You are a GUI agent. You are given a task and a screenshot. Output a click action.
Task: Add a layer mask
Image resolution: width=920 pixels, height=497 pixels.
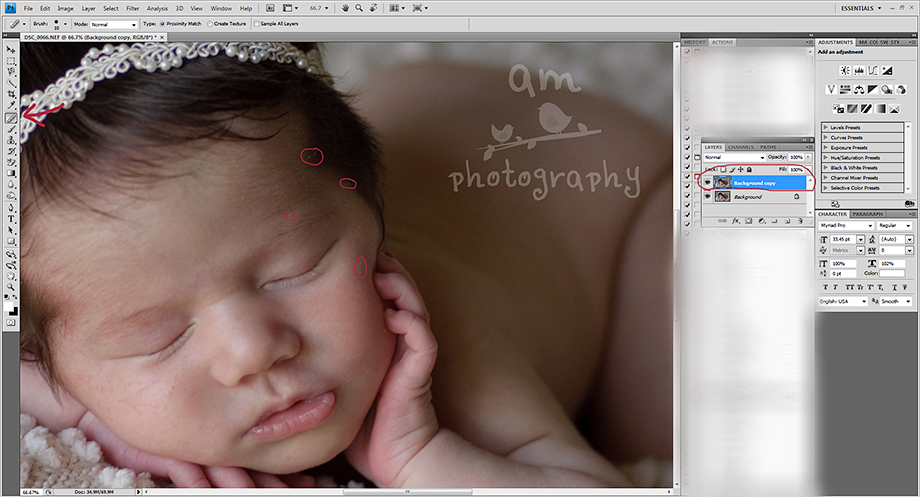(x=749, y=221)
